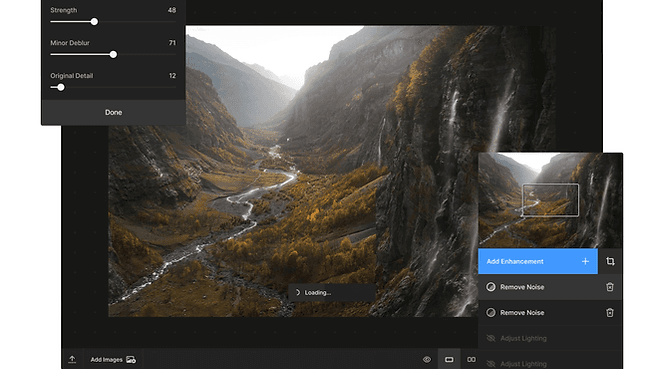Viewport: 657px width, 369px height.
Task: Click the Strength slider handle
Action: pyautogui.click(x=94, y=21)
